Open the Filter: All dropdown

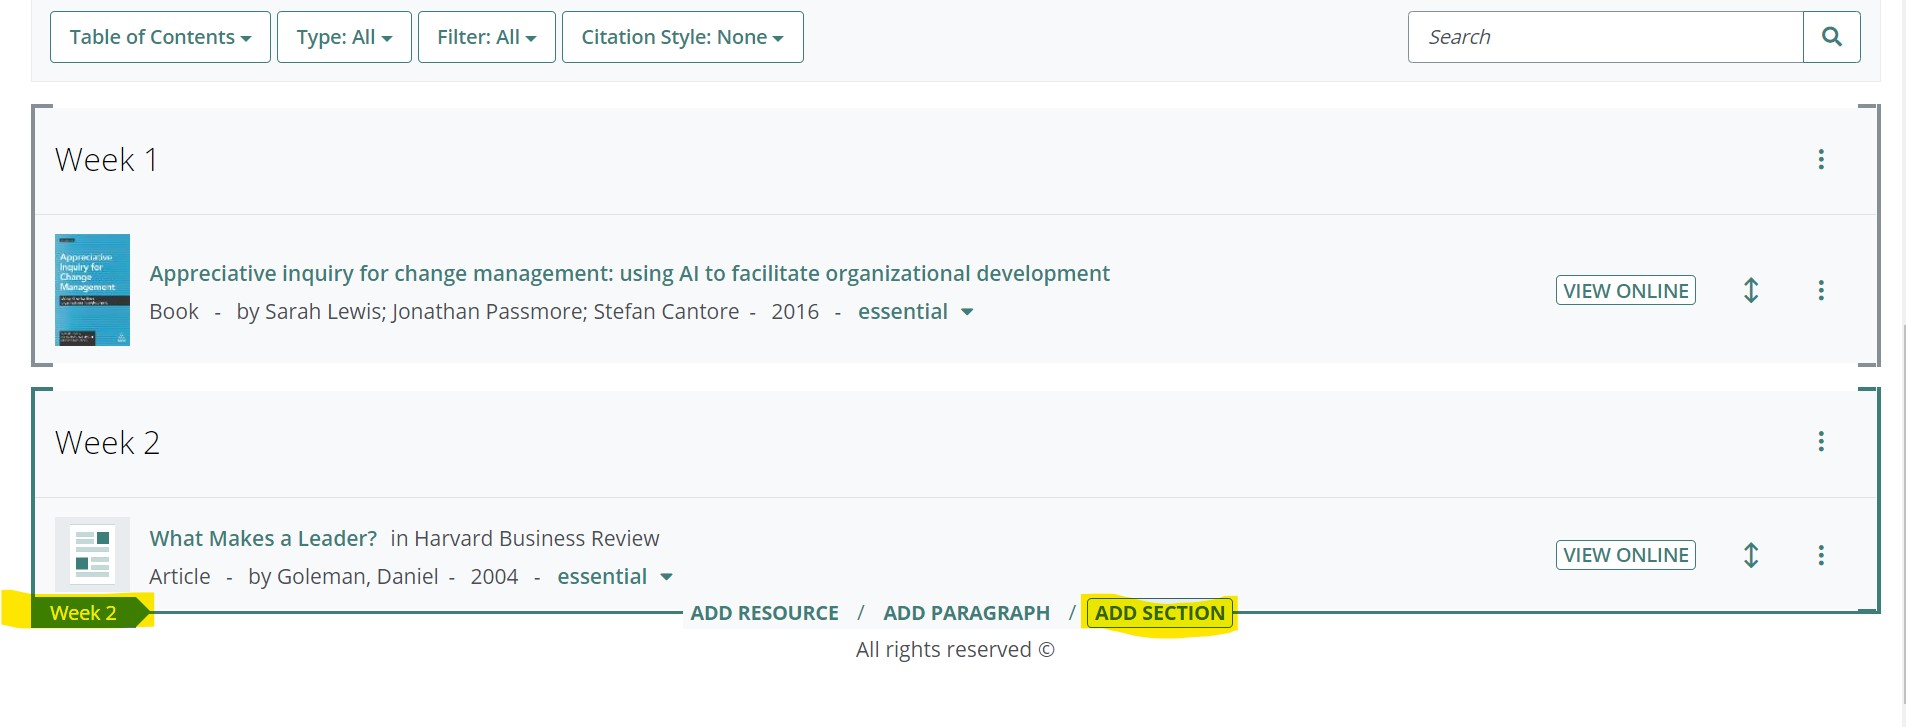pos(486,37)
